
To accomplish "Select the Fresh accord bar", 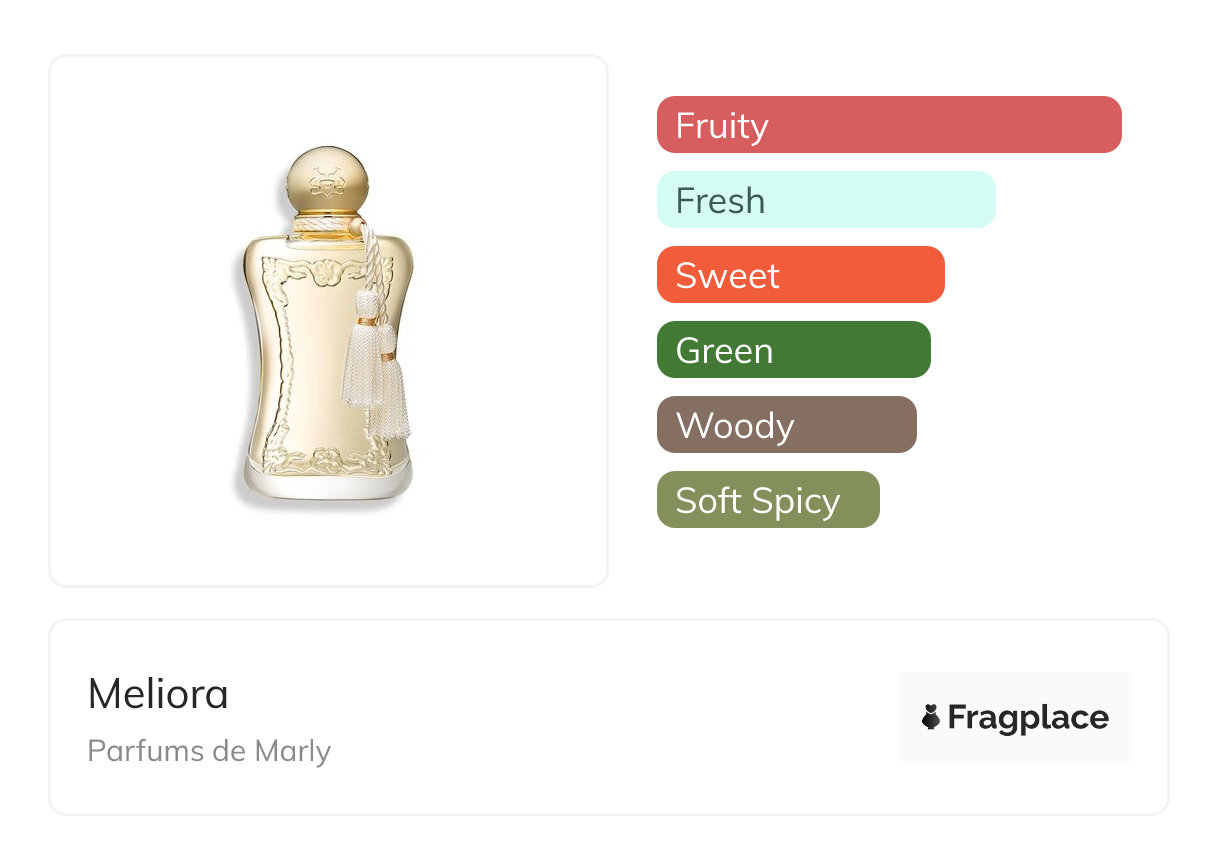I will click(x=826, y=200).
